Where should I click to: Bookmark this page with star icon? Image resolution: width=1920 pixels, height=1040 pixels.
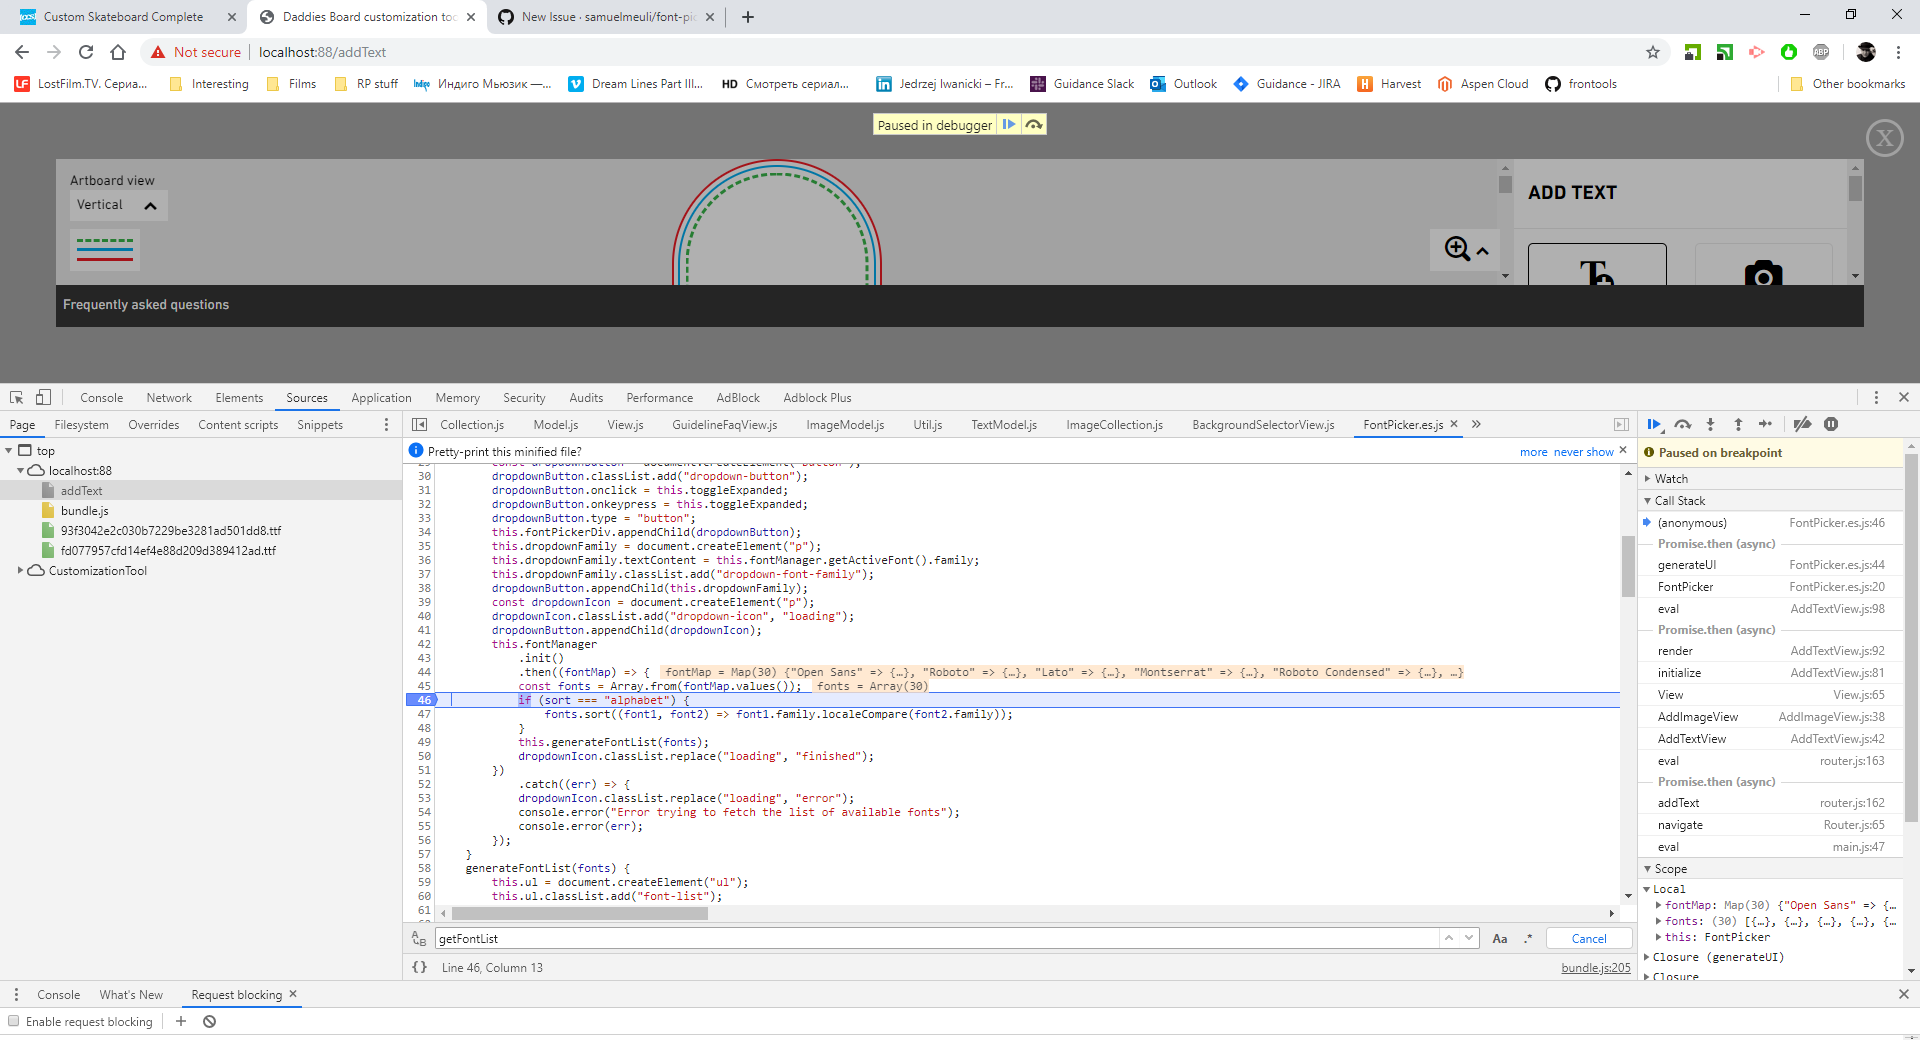1653,52
